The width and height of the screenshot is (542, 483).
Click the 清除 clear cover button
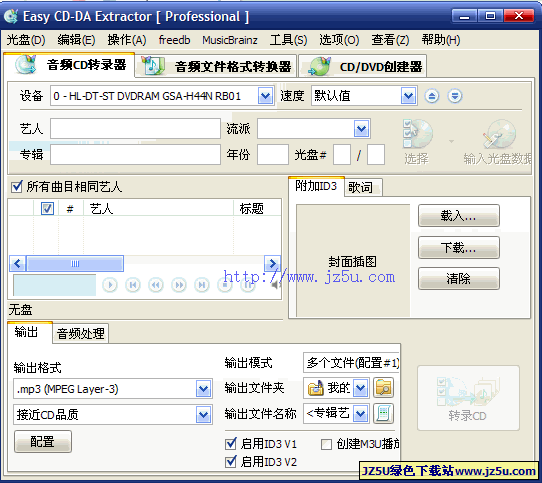[459, 278]
